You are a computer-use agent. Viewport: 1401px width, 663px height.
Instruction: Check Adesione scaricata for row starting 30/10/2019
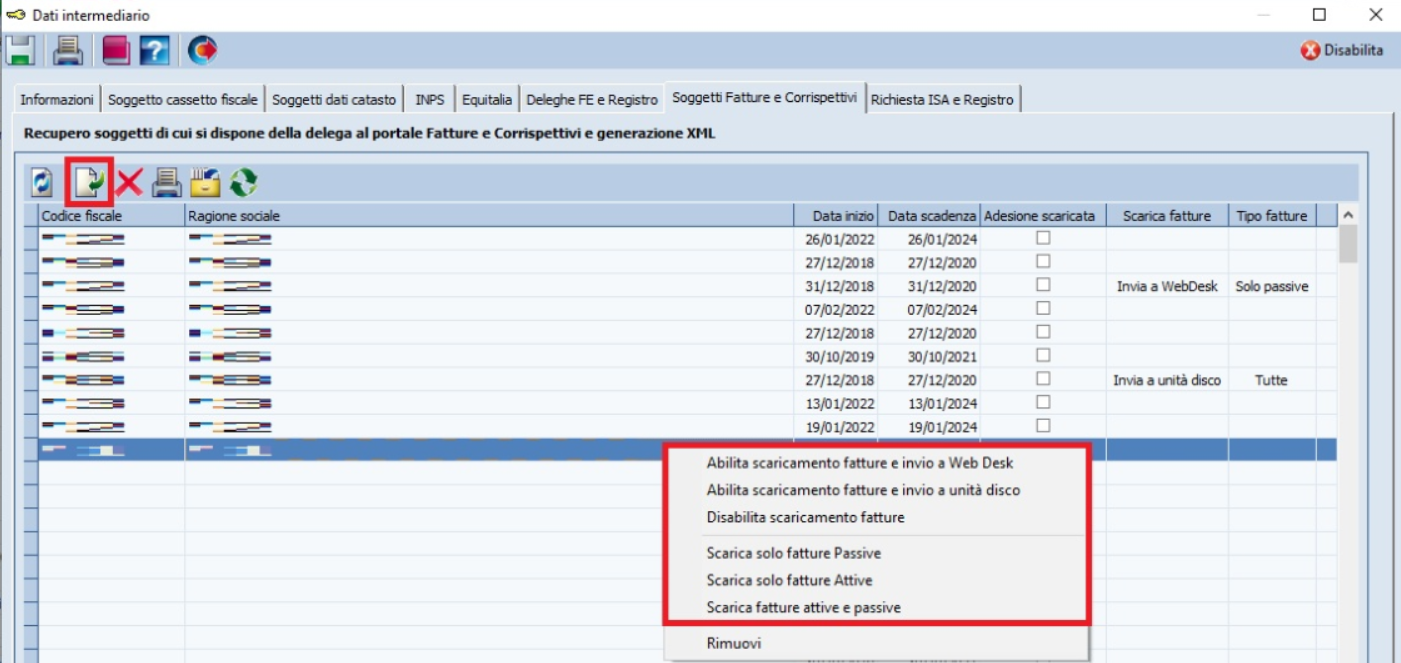[x=1043, y=355]
